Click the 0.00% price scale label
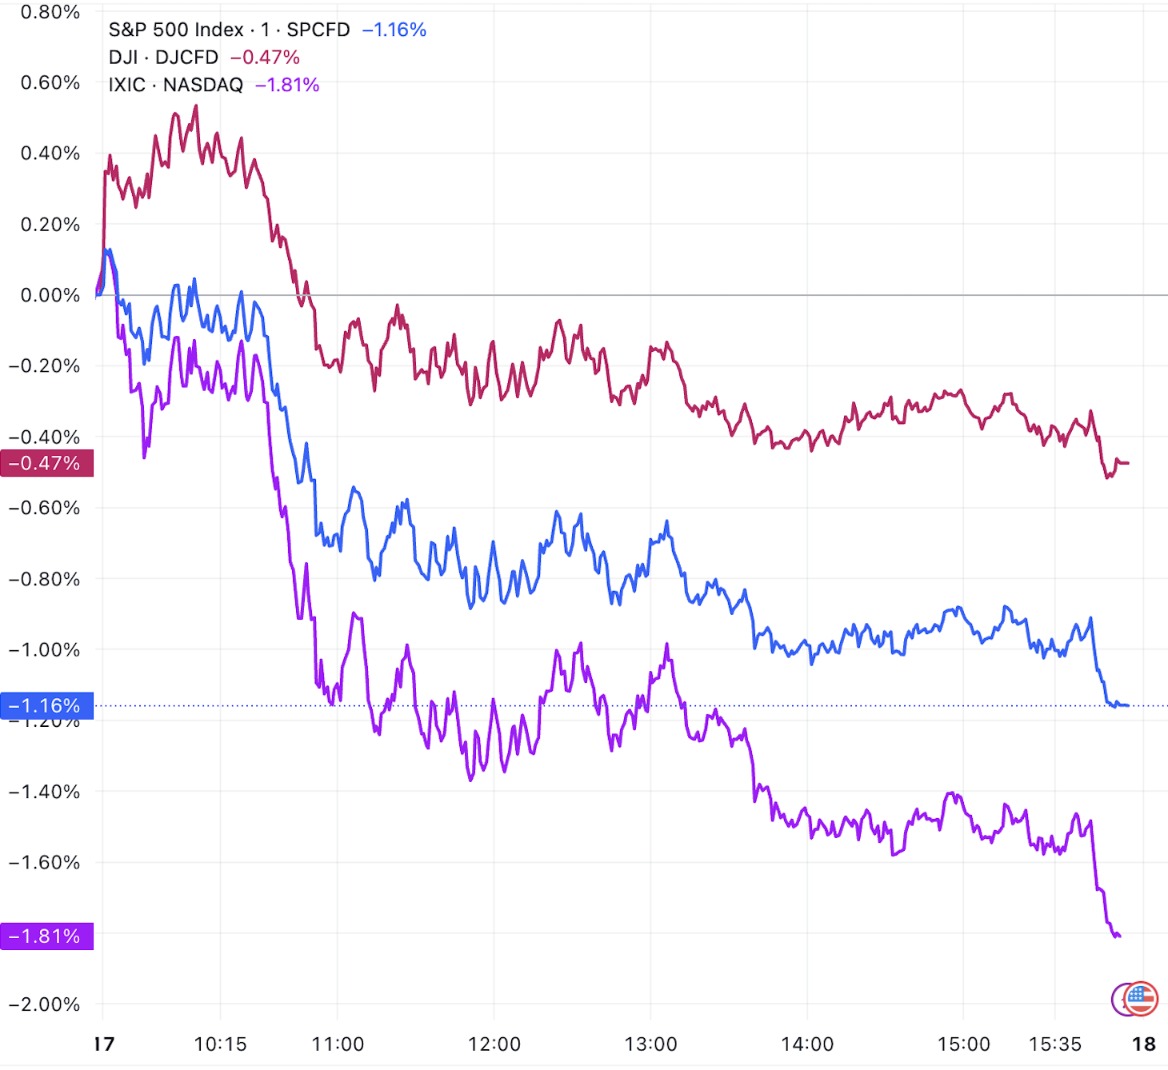1168x1070 pixels. pos(50,295)
